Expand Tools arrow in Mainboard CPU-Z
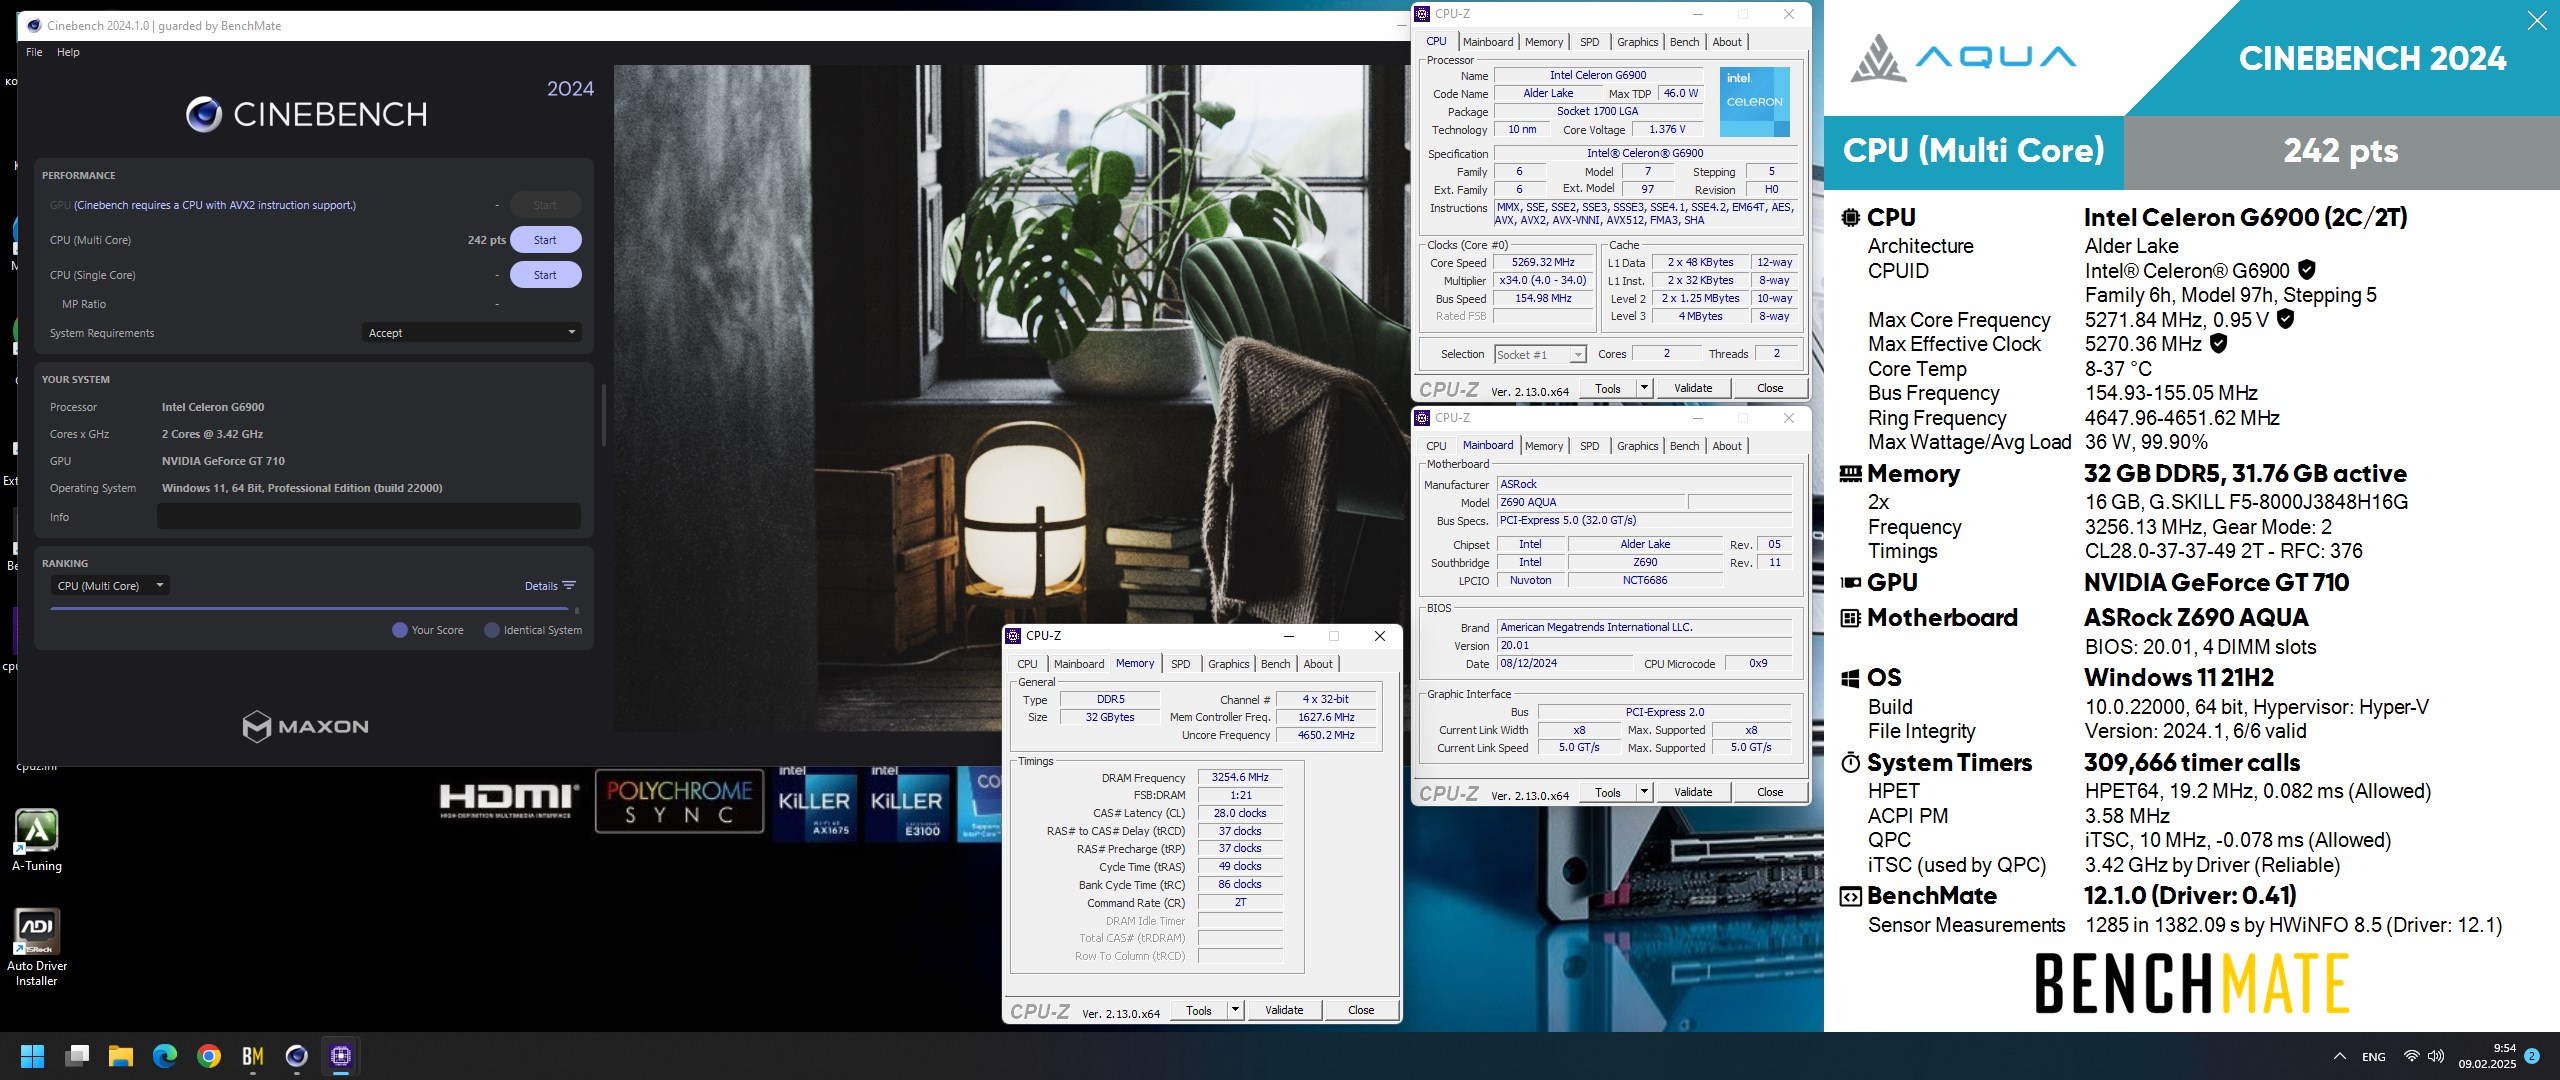The image size is (2560, 1080). click(1644, 792)
